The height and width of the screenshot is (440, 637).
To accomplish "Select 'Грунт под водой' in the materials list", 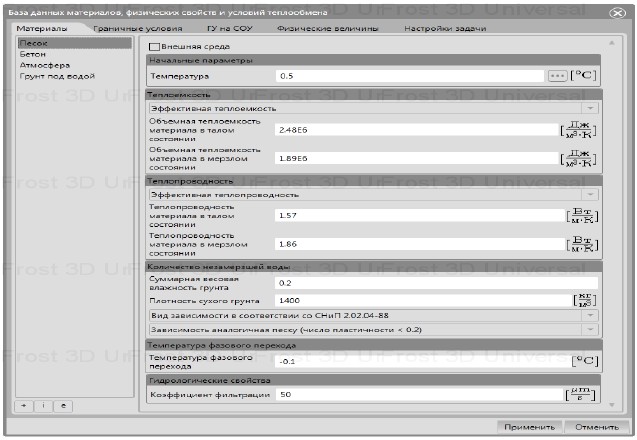I will [75, 76].
